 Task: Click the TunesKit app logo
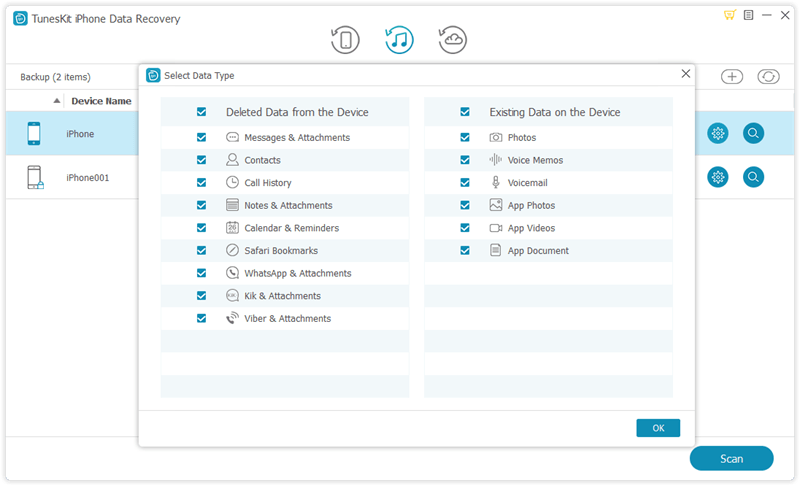(x=20, y=19)
